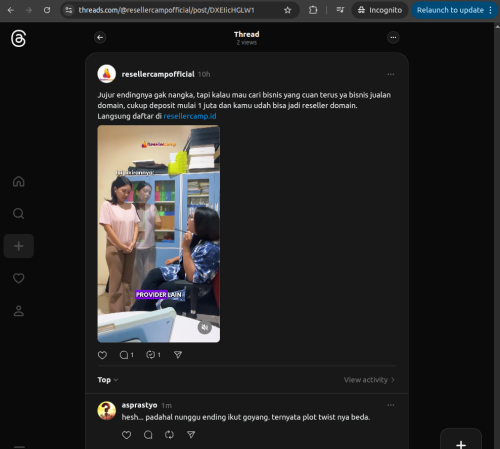The image size is (500, 449).
Task: Open Search from the sidebar
Action: click(19, 213)
